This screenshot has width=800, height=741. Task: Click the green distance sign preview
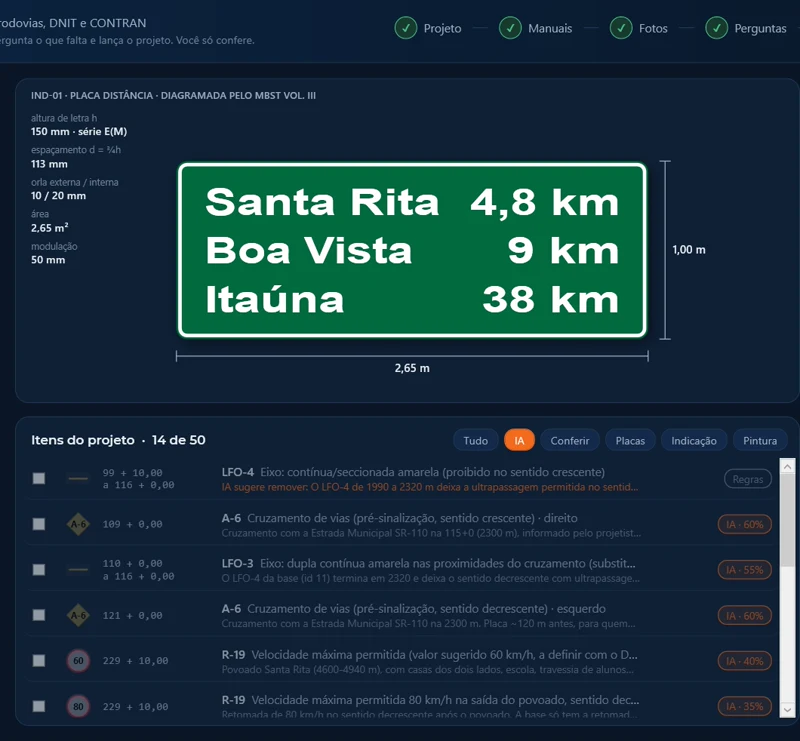(412, 250)
